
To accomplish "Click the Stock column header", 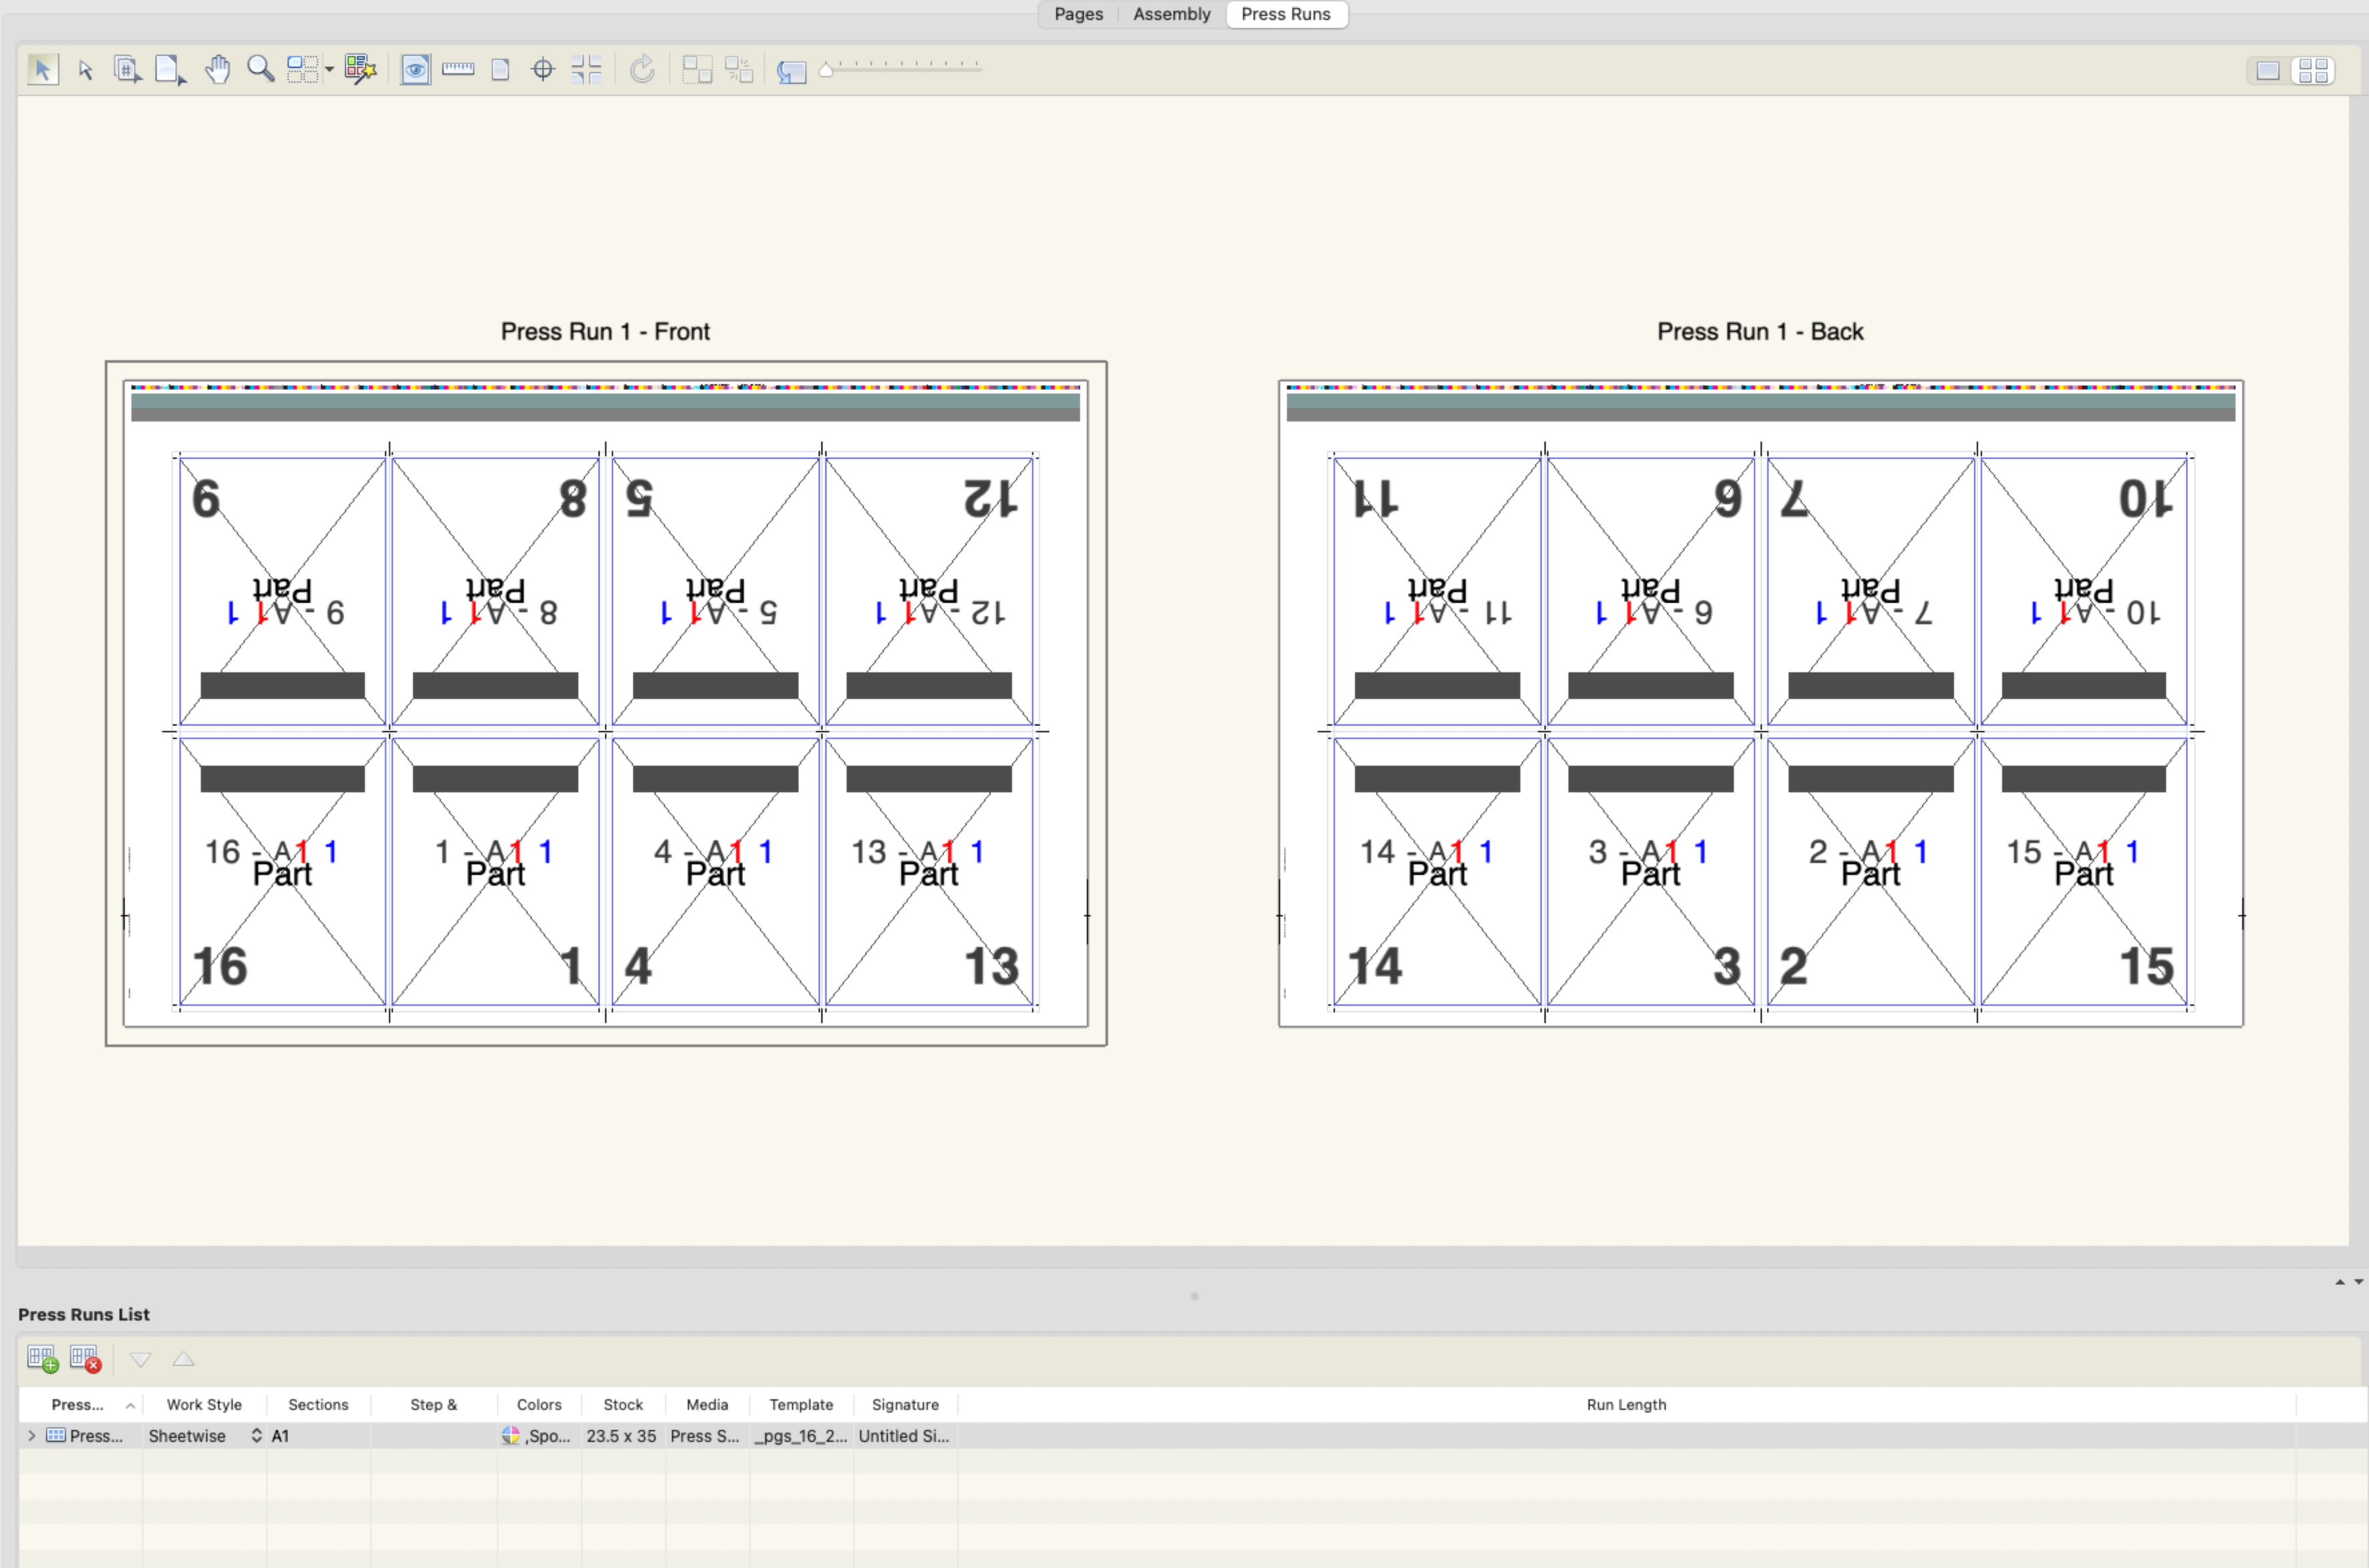I will click(x=623, y=1404).
